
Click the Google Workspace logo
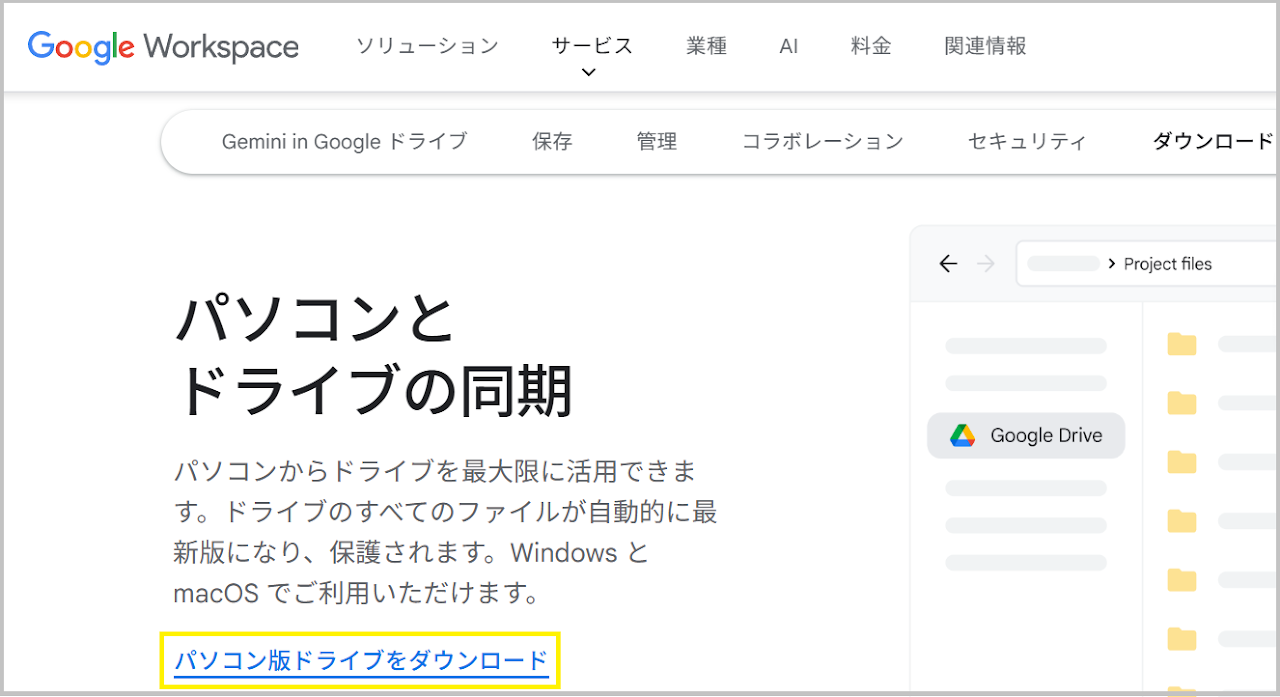click(x=163, y=46)
